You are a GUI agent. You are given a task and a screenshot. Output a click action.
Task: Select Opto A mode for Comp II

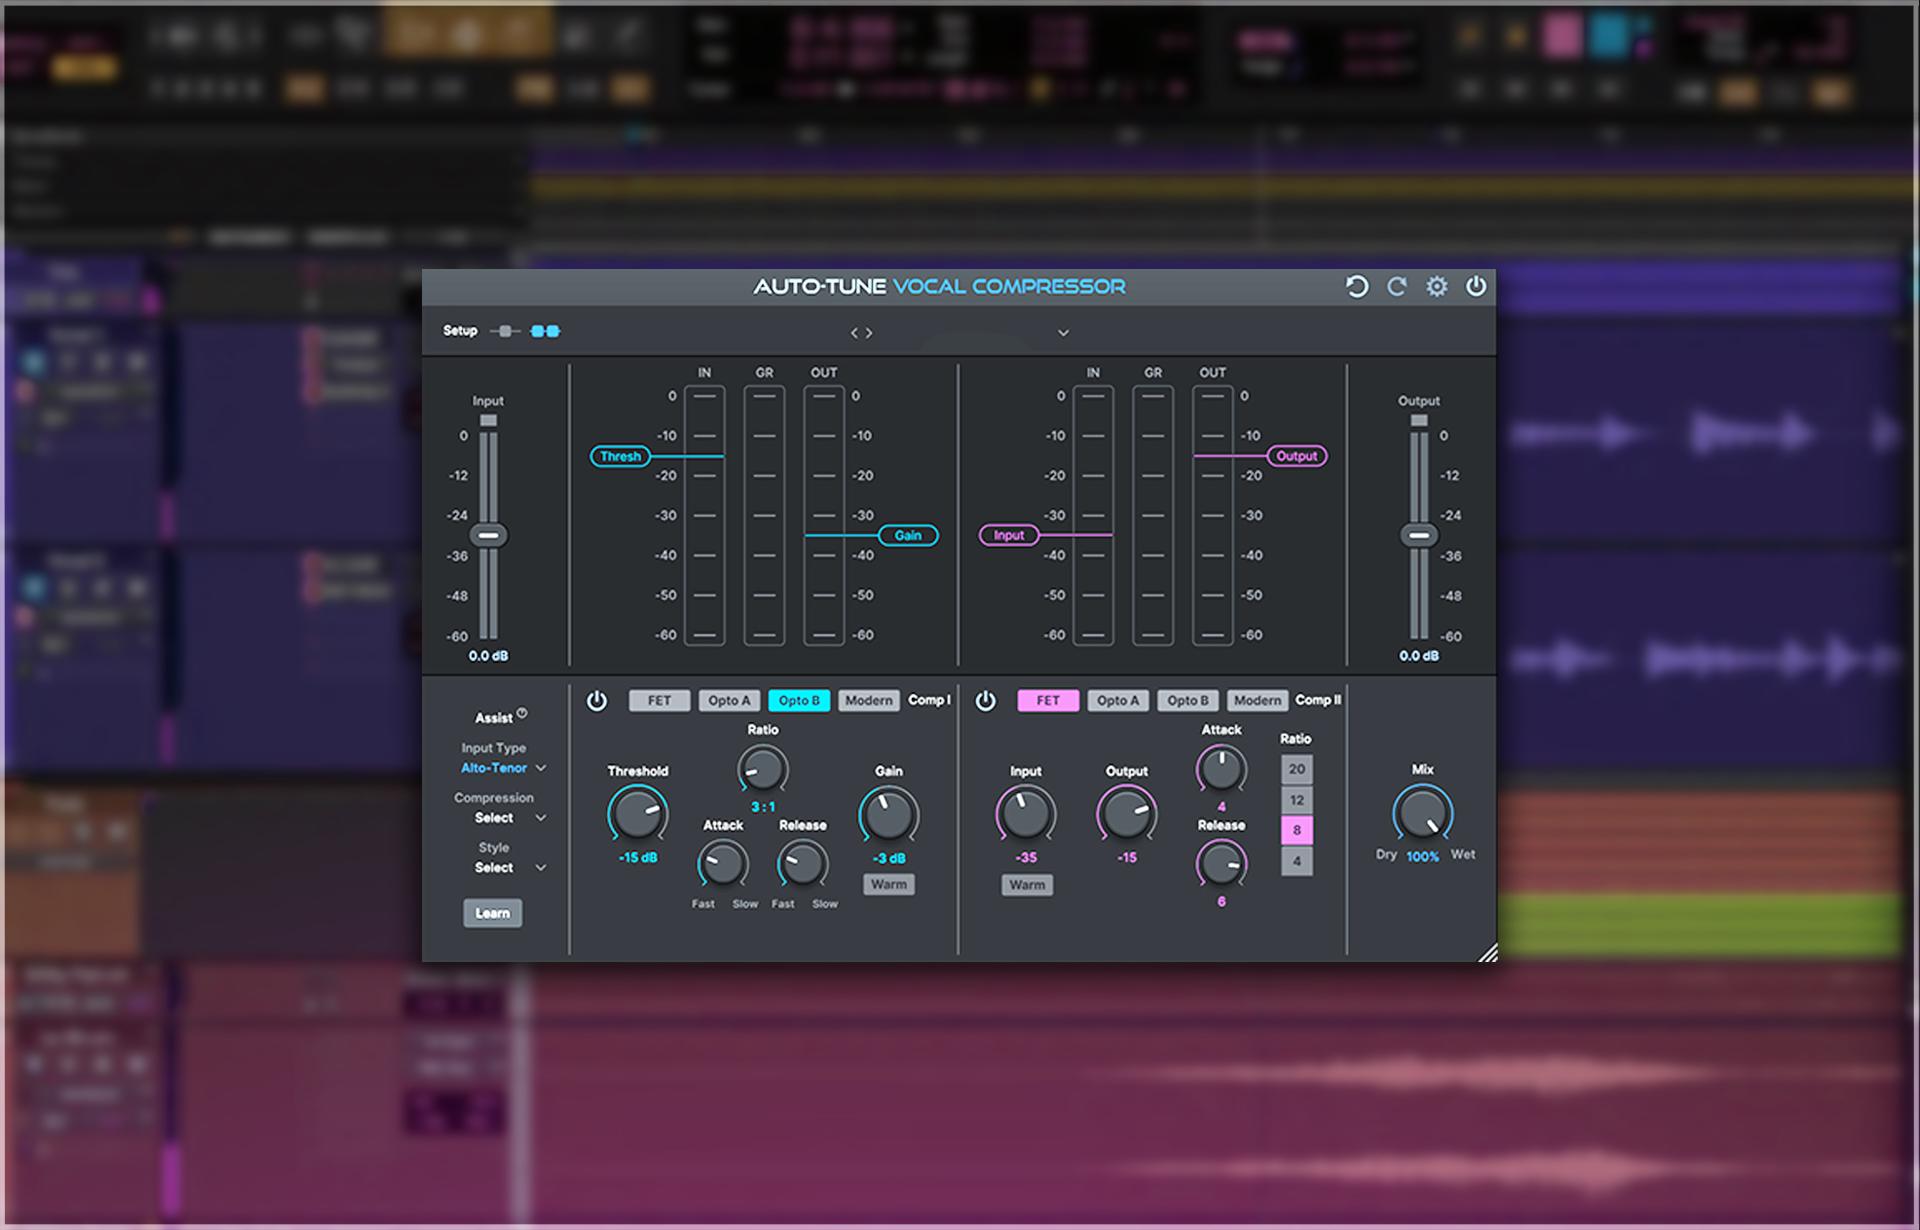point(1118,701)
